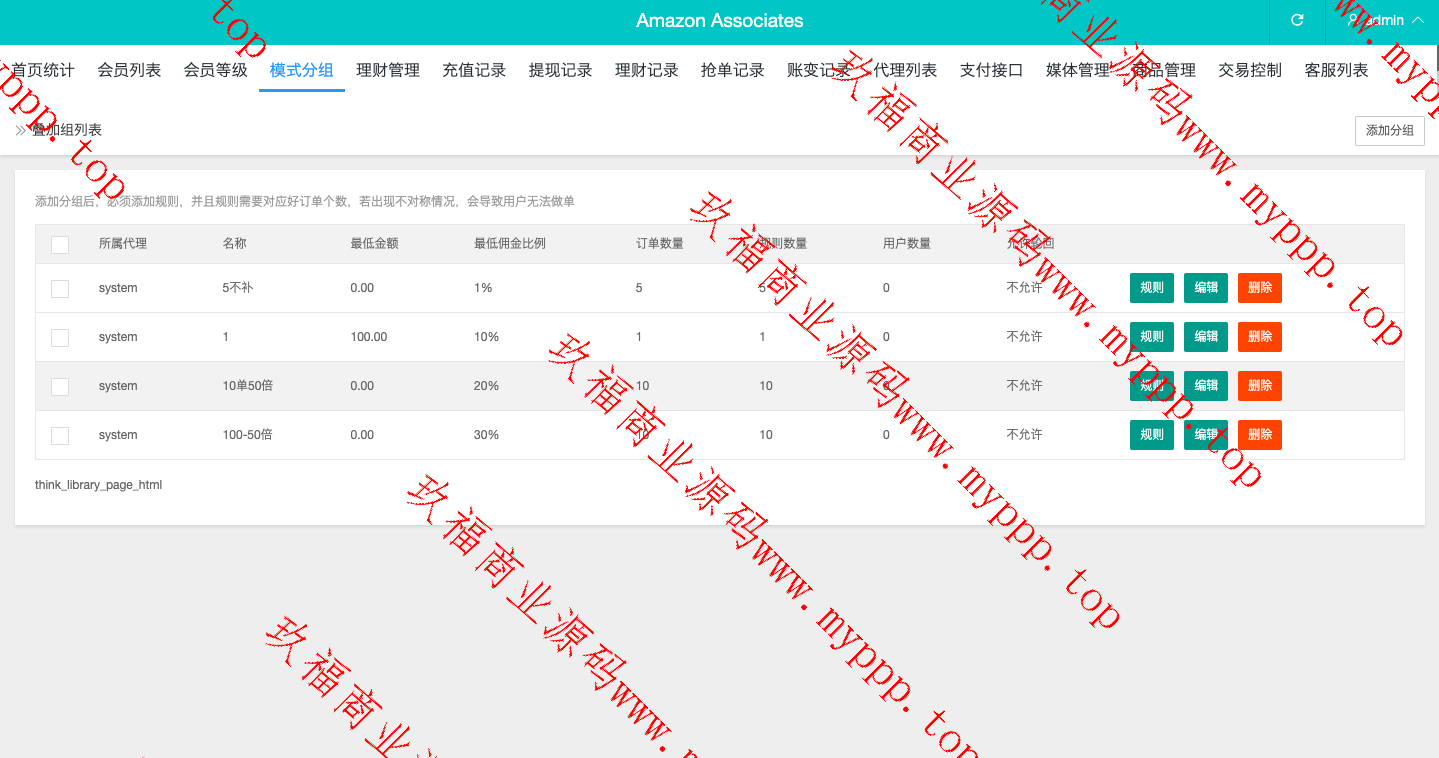This screenshot has width=1439, height=758.
Task: Delete the 10单50倍 group
Action: pos(1260,386)
